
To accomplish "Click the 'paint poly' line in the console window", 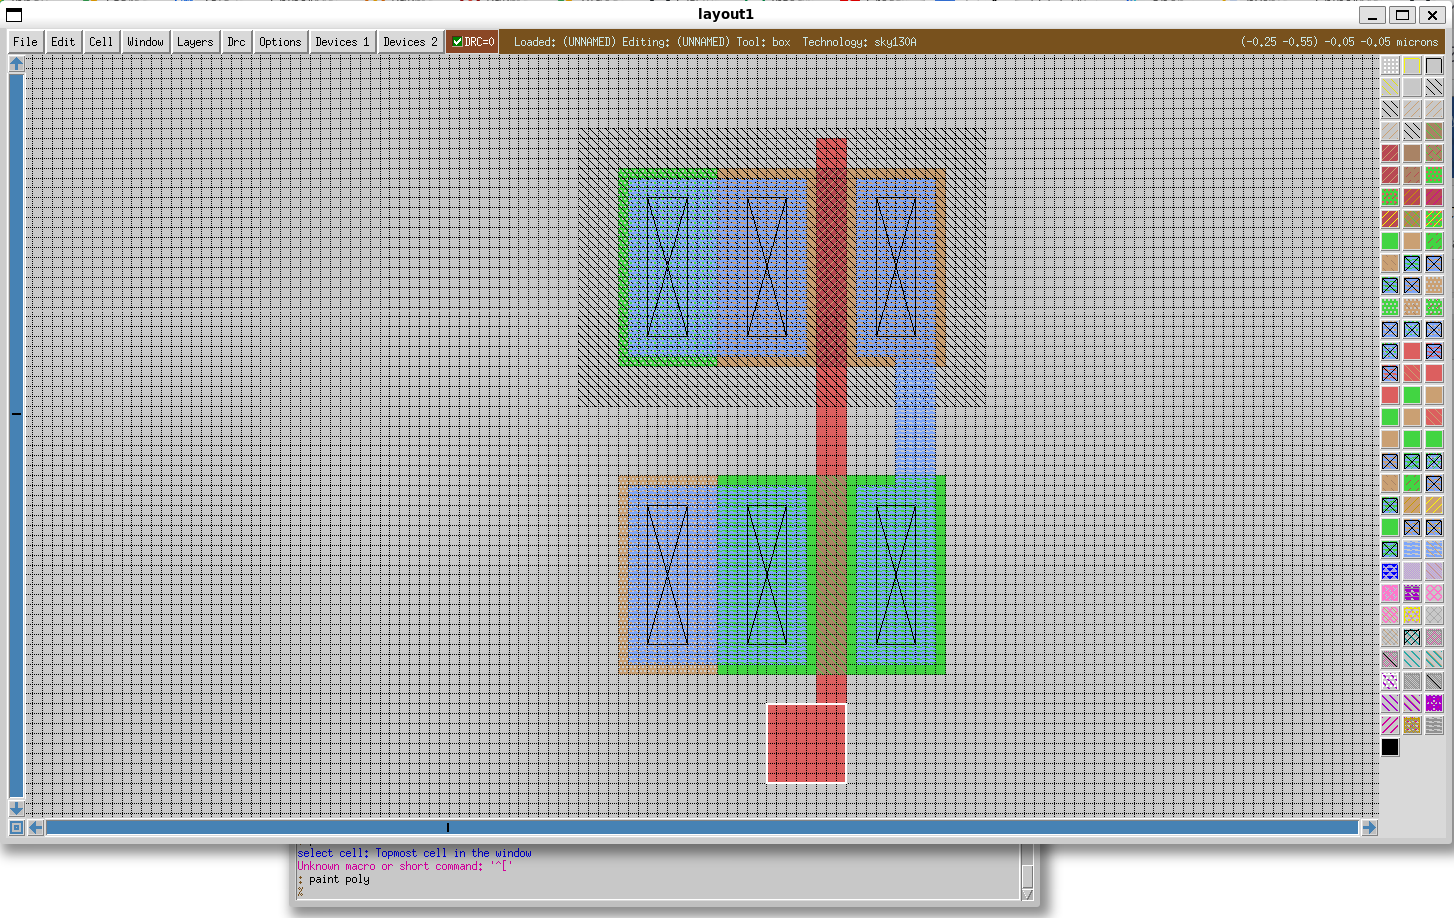I will pyautogui.click(x=339, y=880).
